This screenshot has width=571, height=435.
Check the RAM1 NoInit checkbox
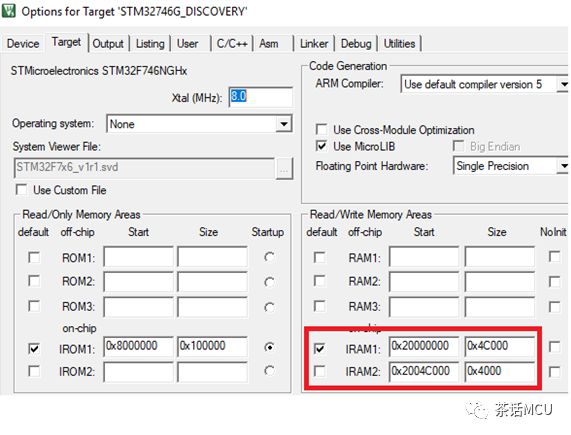point(554,257)
